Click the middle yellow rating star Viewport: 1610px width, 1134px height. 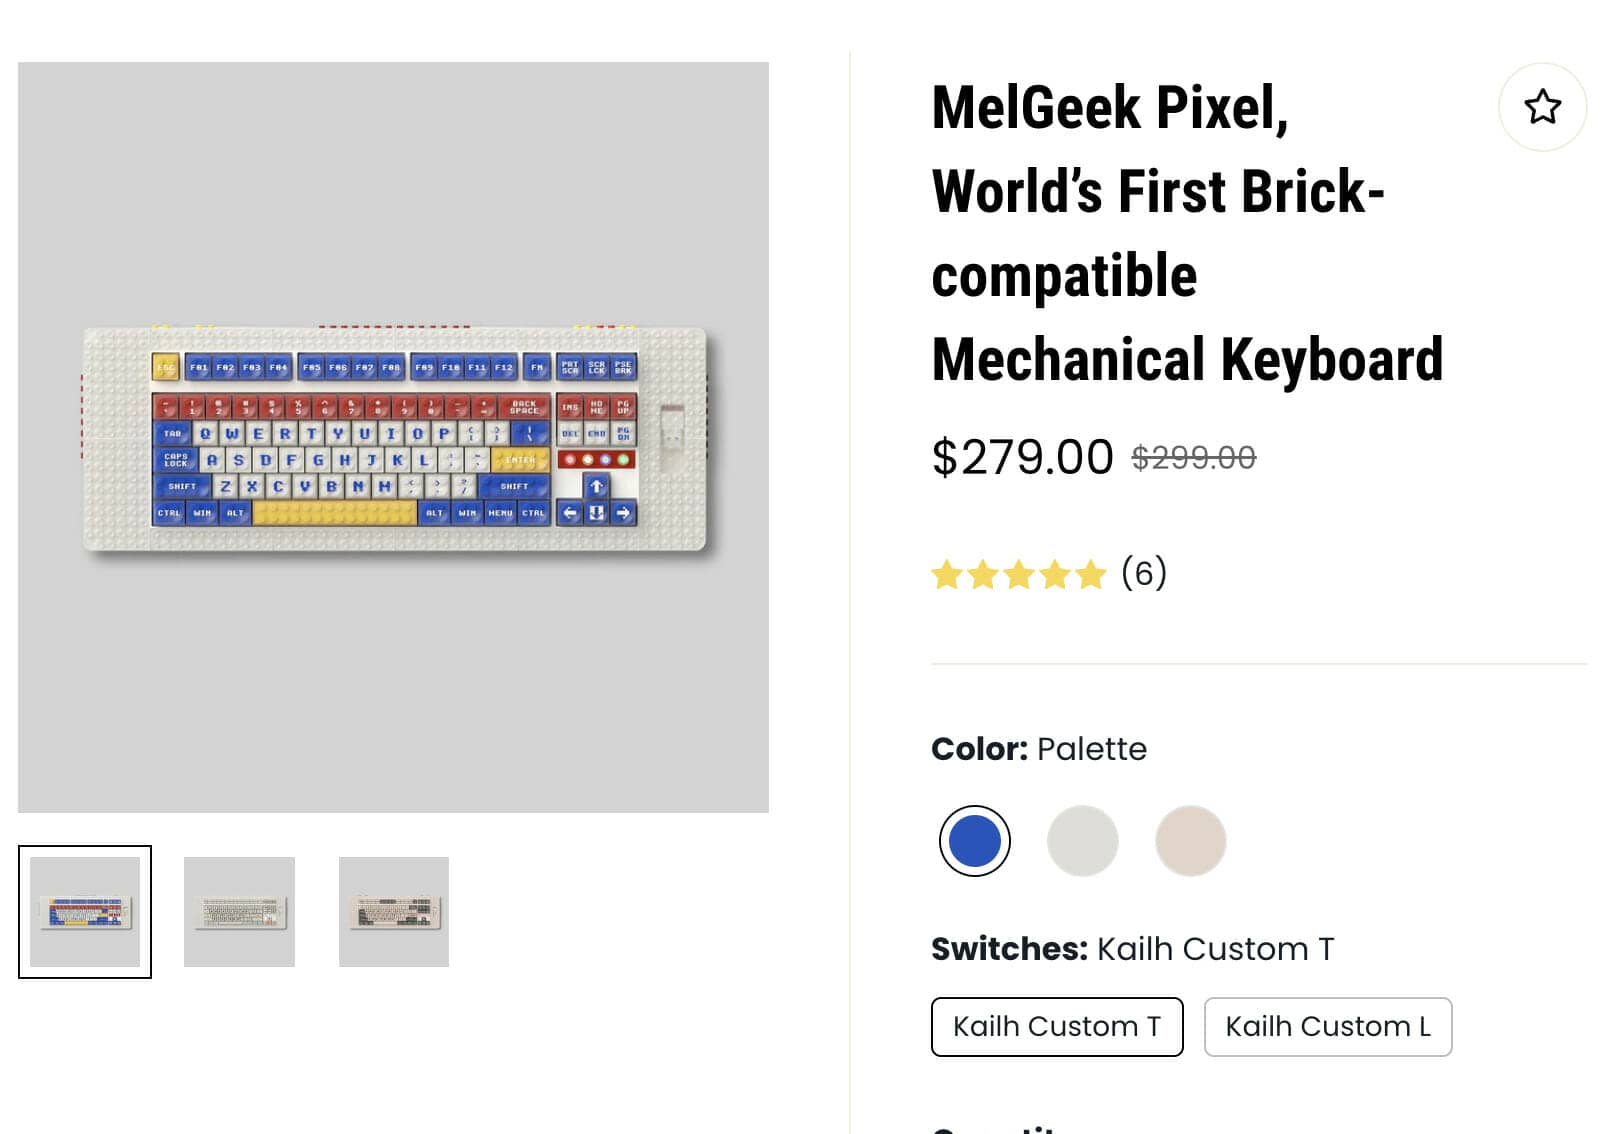[x=1019, y=575]
